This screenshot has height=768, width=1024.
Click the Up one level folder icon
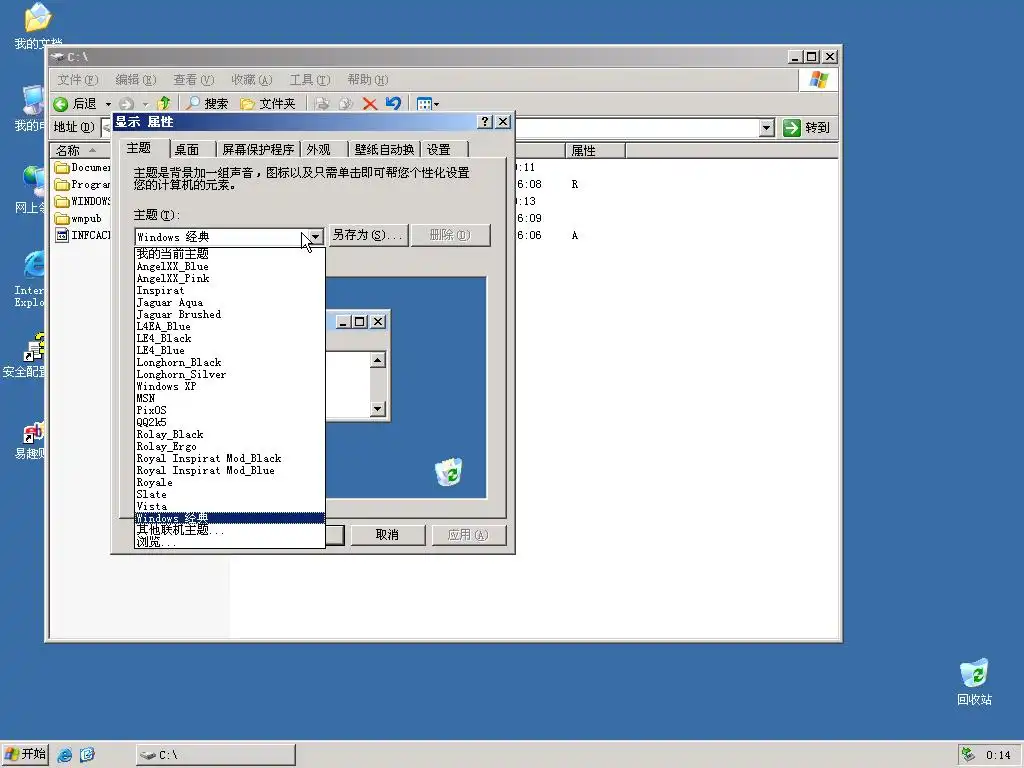164,103
